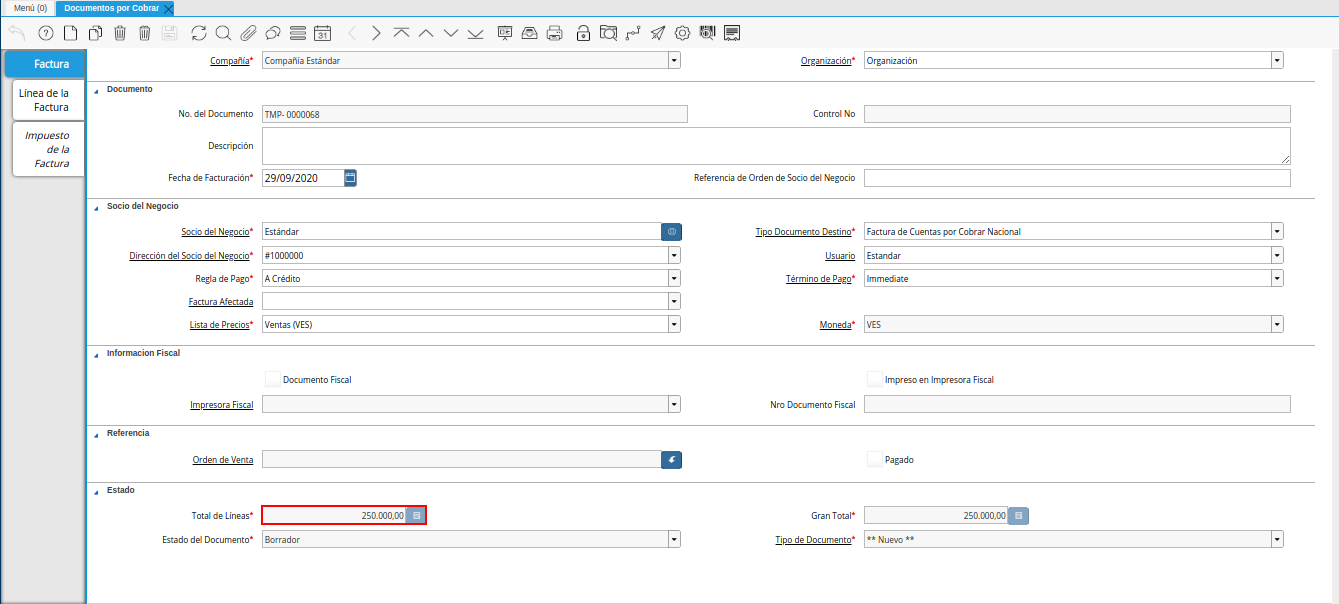Click the Help question mark icon
This screenshot has height=604, width=1339.
45,33
